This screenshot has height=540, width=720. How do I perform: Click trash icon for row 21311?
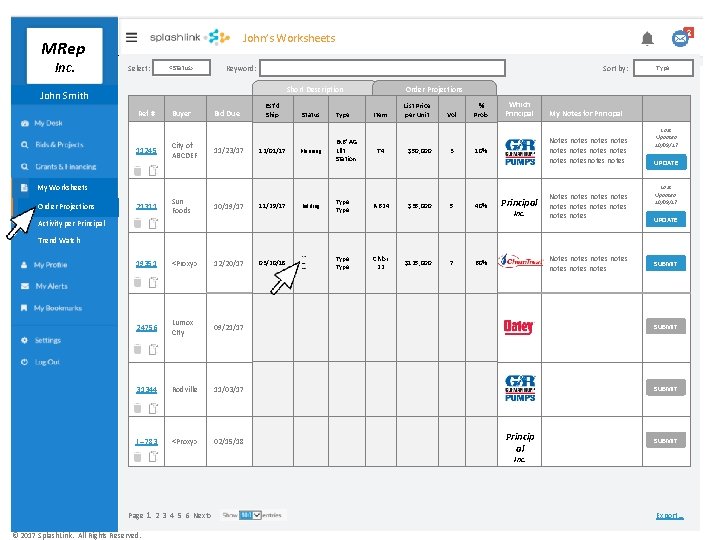coord(137,224)
